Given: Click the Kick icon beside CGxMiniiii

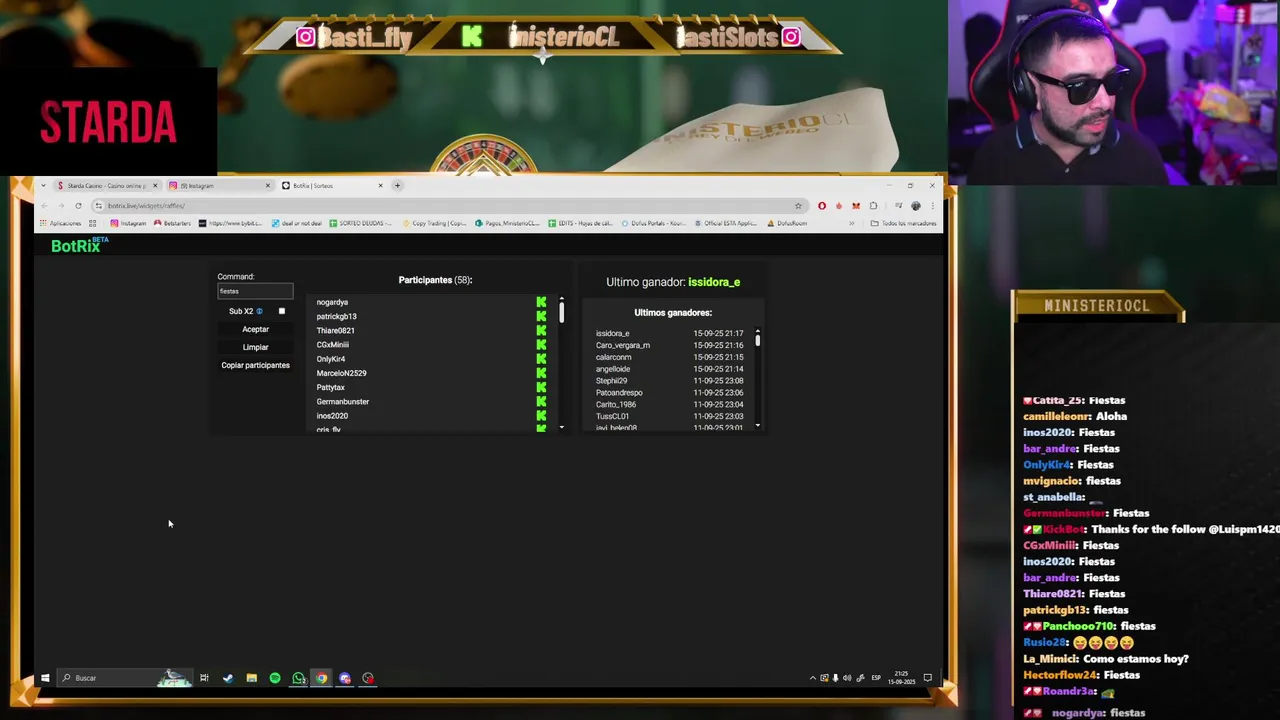Looking at the screenshot, I should [541, 345].
